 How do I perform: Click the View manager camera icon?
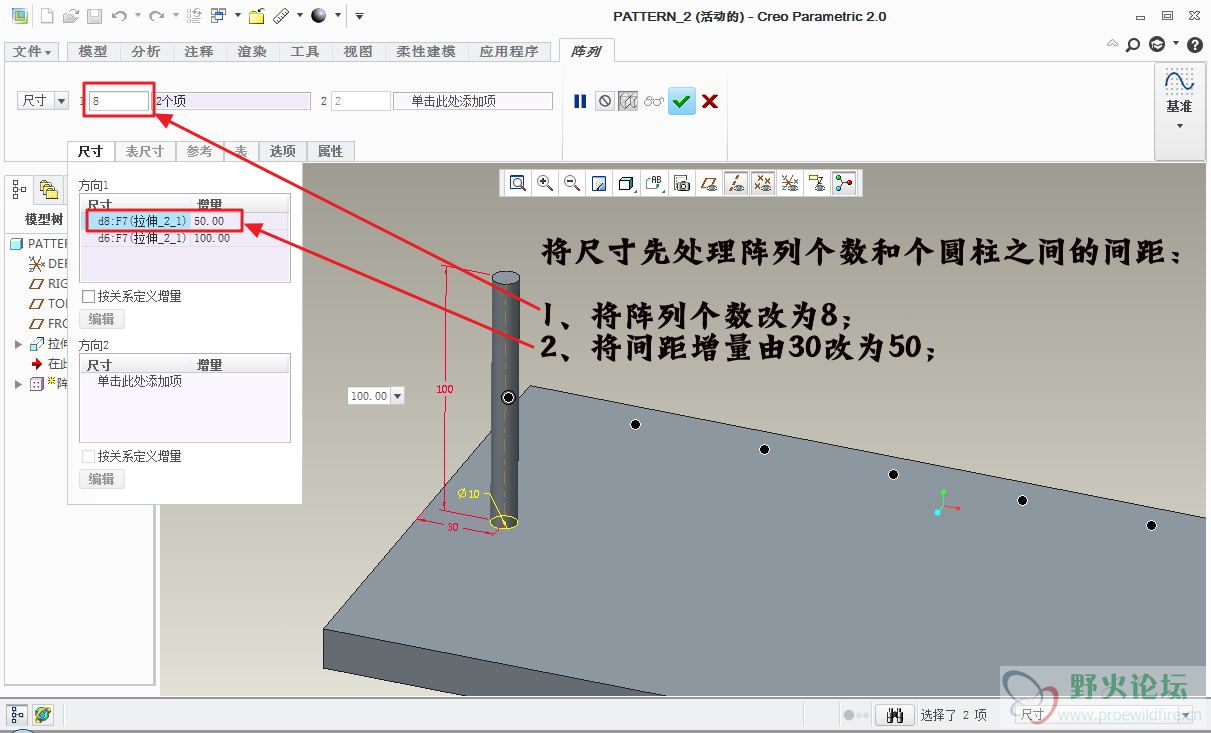pos(682,183)
